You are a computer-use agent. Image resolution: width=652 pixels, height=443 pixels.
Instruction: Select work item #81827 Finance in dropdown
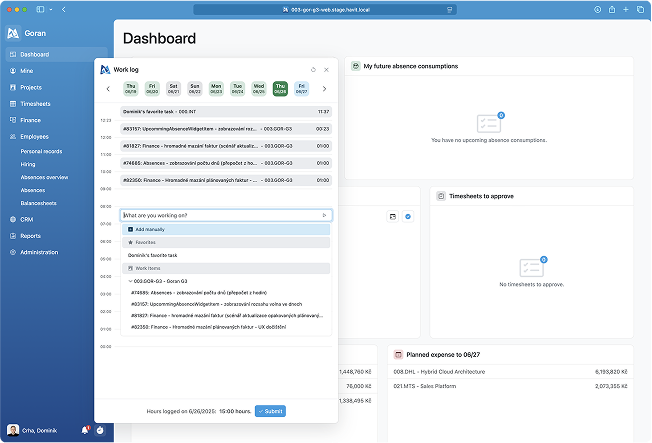coord(227,316)
